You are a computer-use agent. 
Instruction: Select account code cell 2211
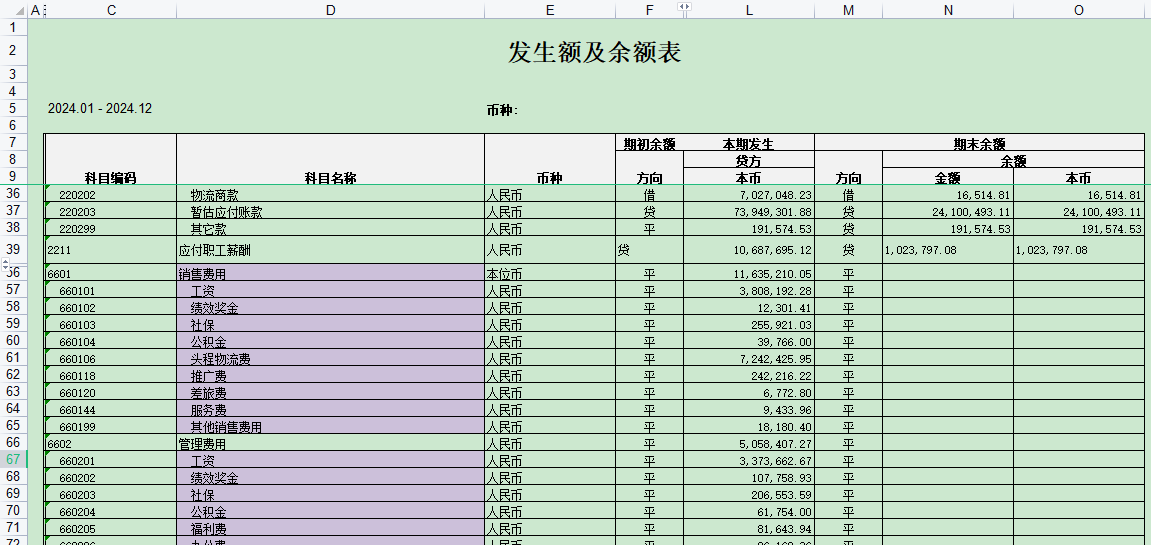(111, 250)
